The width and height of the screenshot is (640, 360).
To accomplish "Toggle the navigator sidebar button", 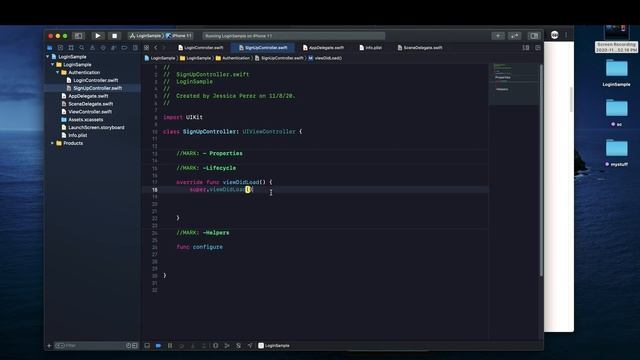I will [x=78, y=36].
